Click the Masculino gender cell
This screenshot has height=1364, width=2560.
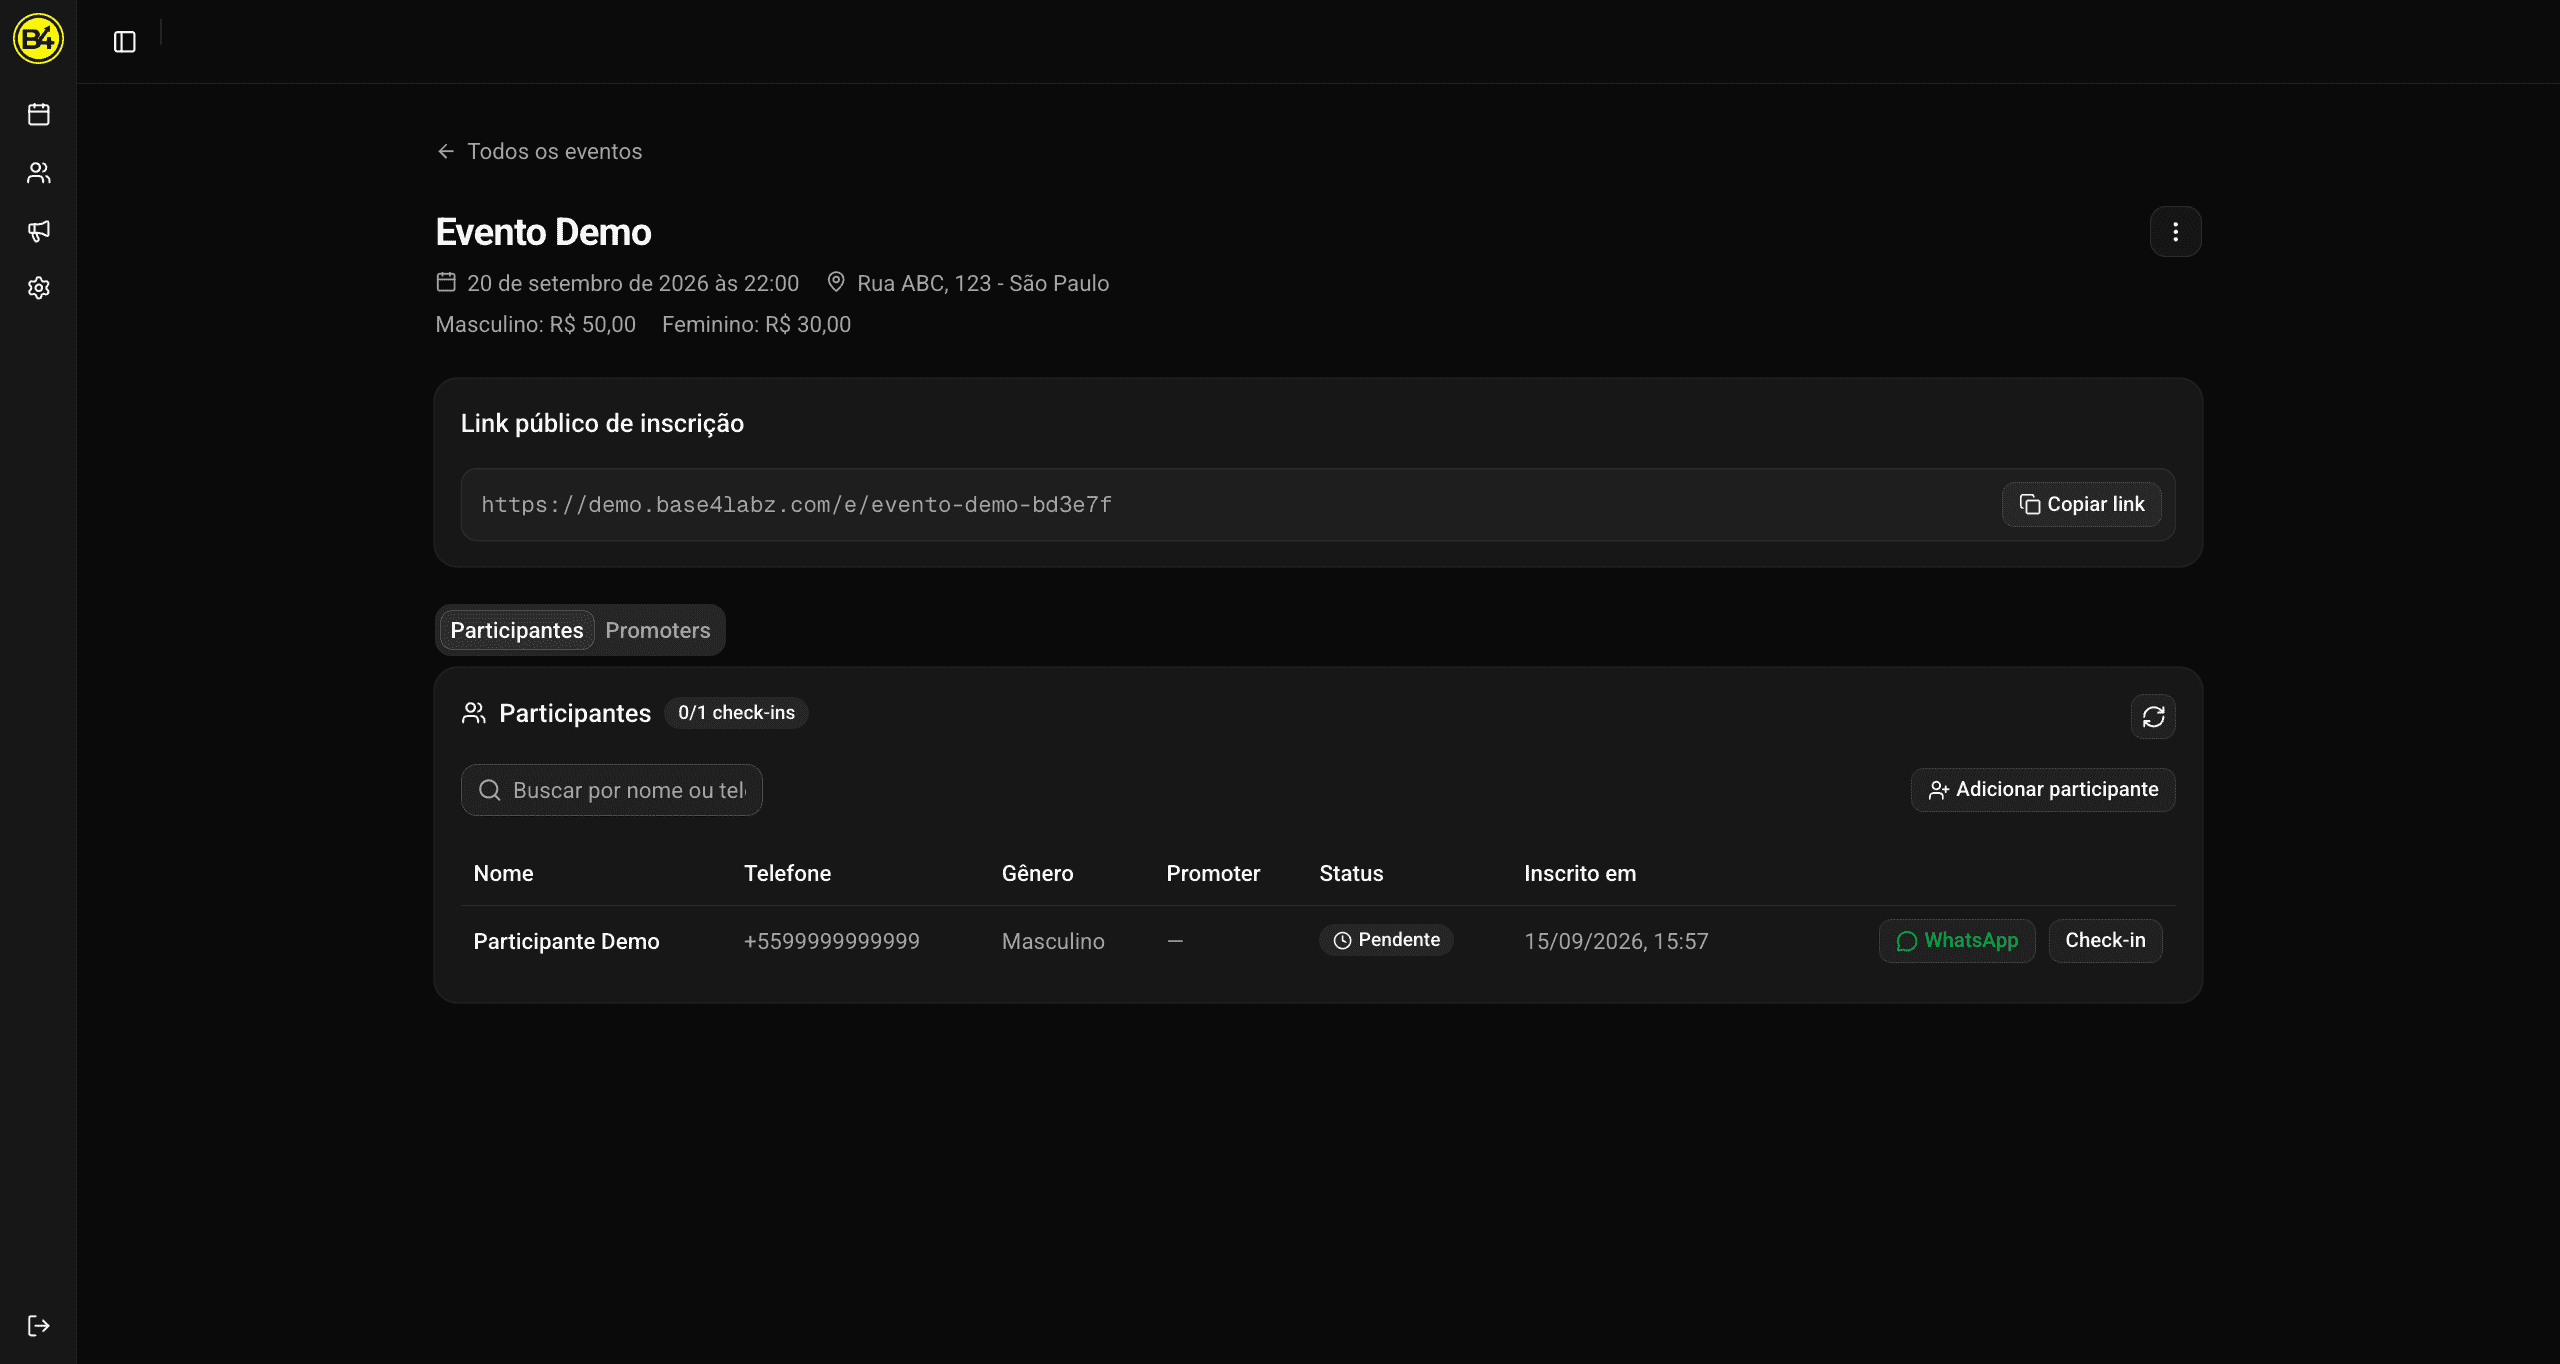click(1053, 941)
